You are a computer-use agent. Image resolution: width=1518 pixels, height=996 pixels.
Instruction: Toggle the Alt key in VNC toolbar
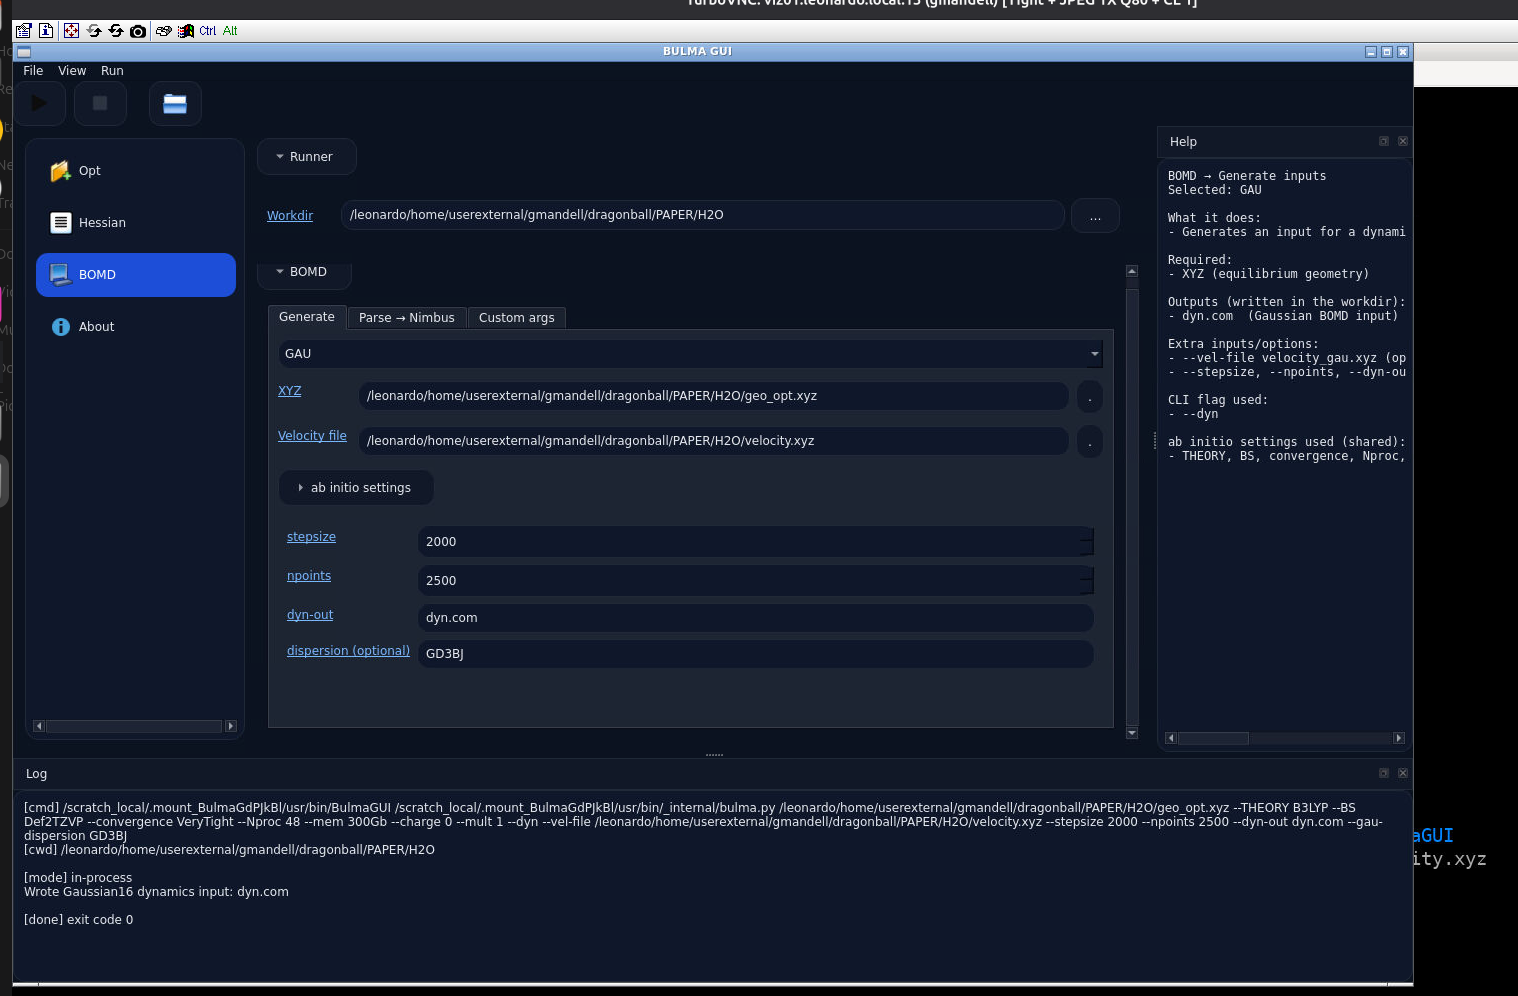tap(230, 31)
